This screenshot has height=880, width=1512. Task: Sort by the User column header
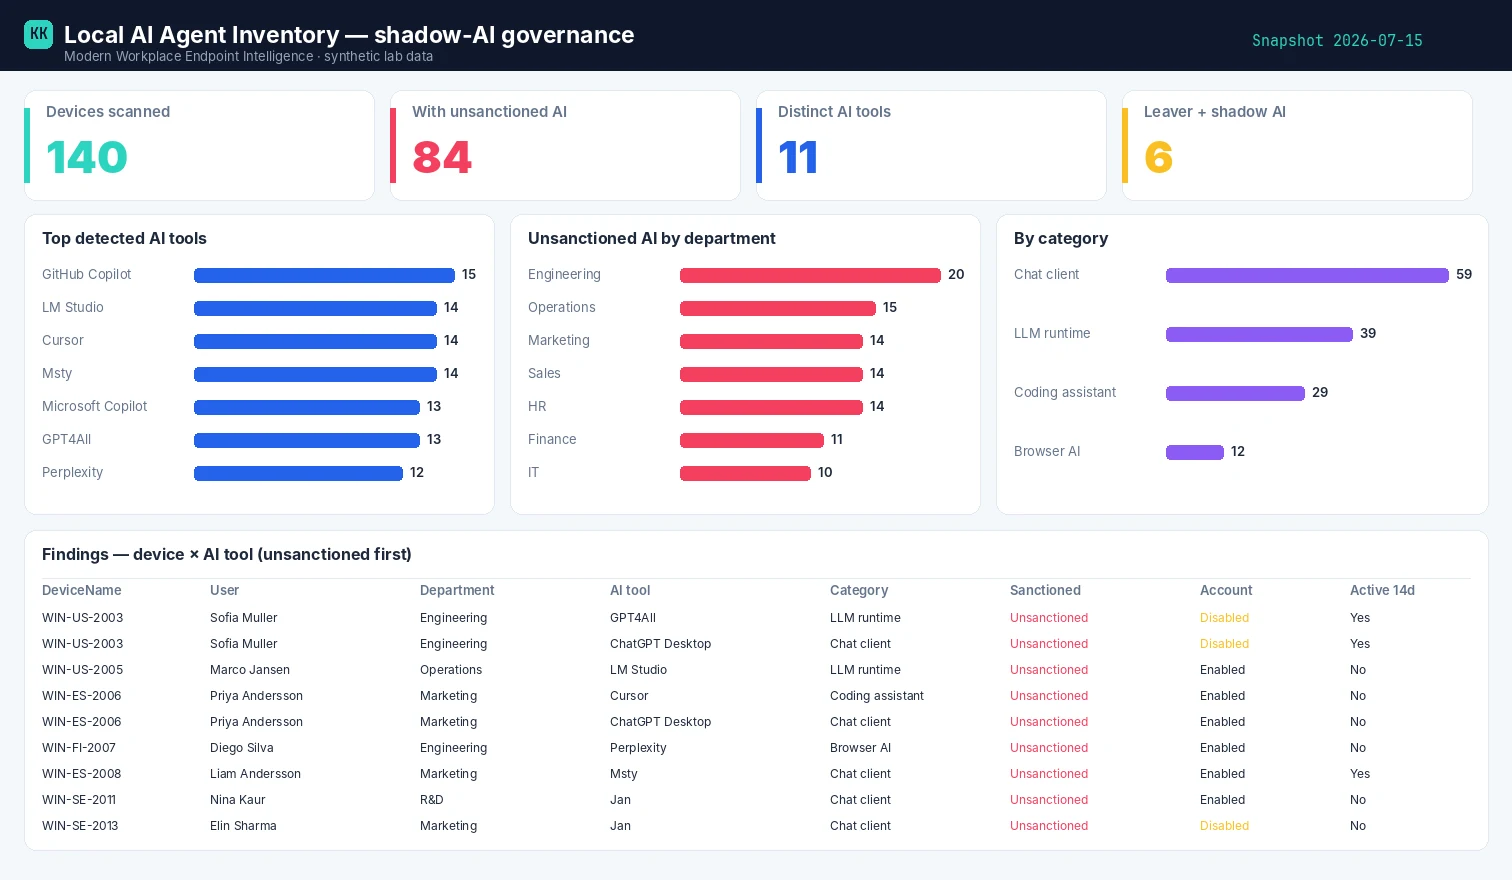click(x=224, y=590)
